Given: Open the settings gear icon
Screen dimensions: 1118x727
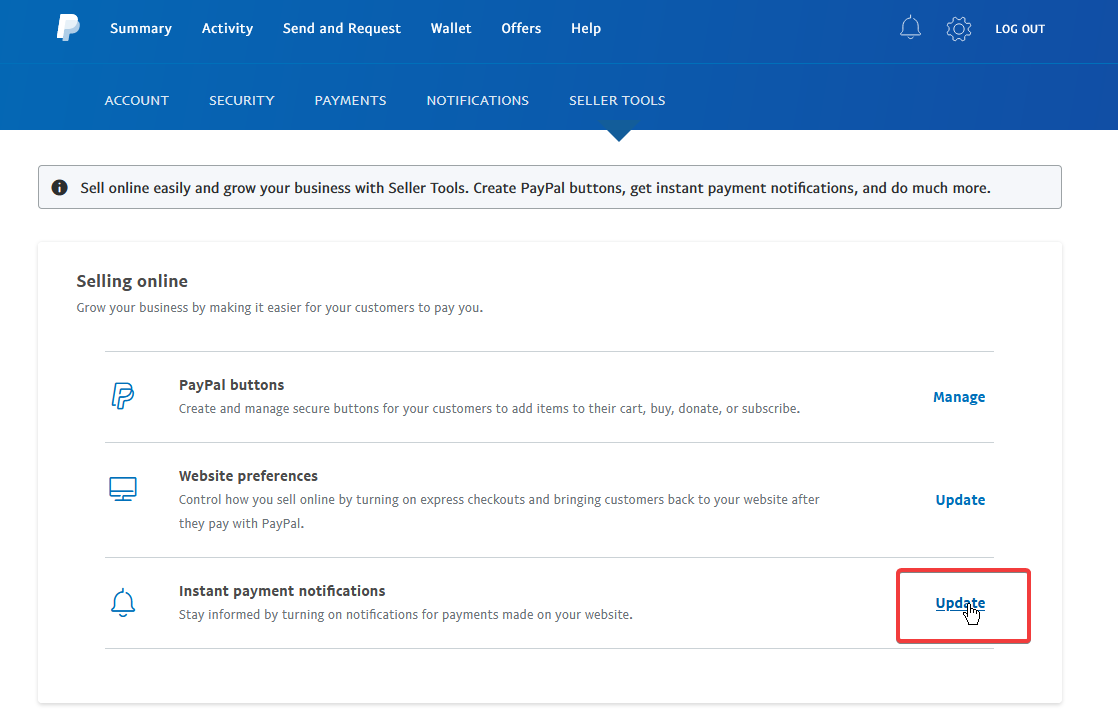Looking at the screenshot, I should click(x=958, y=29).
